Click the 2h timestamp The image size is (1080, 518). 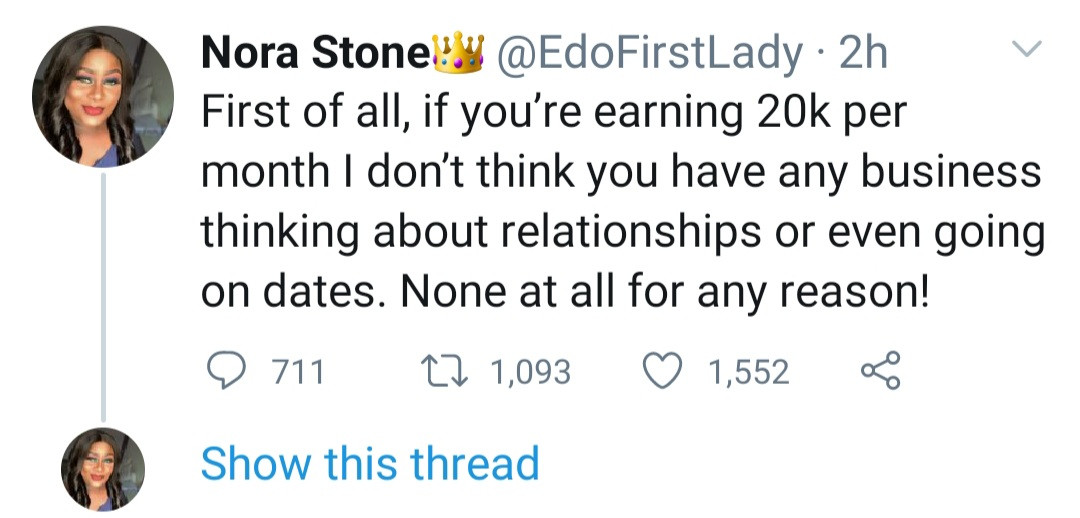pyautogui.click(x=863, y=53)
